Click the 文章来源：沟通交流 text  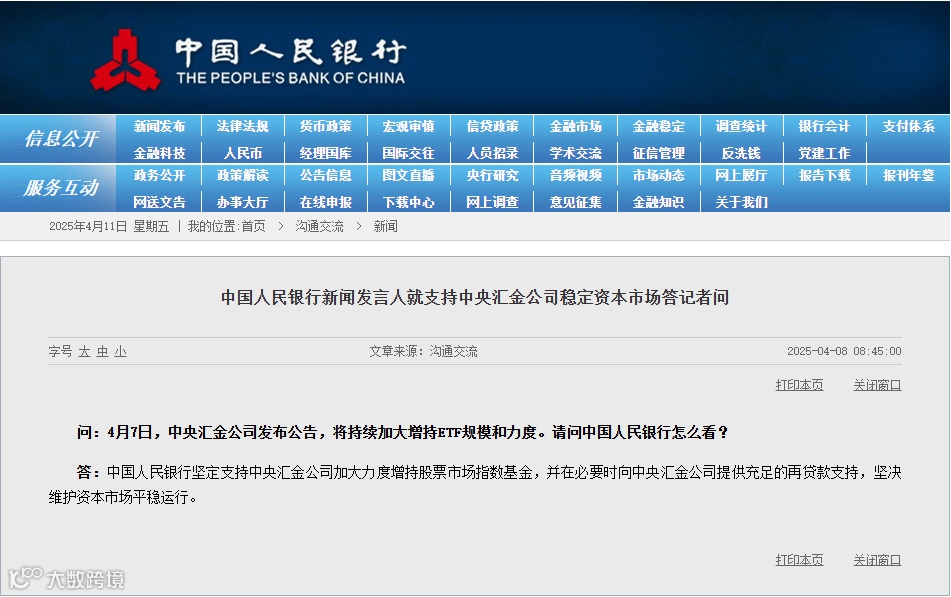[x=423, y=351]
